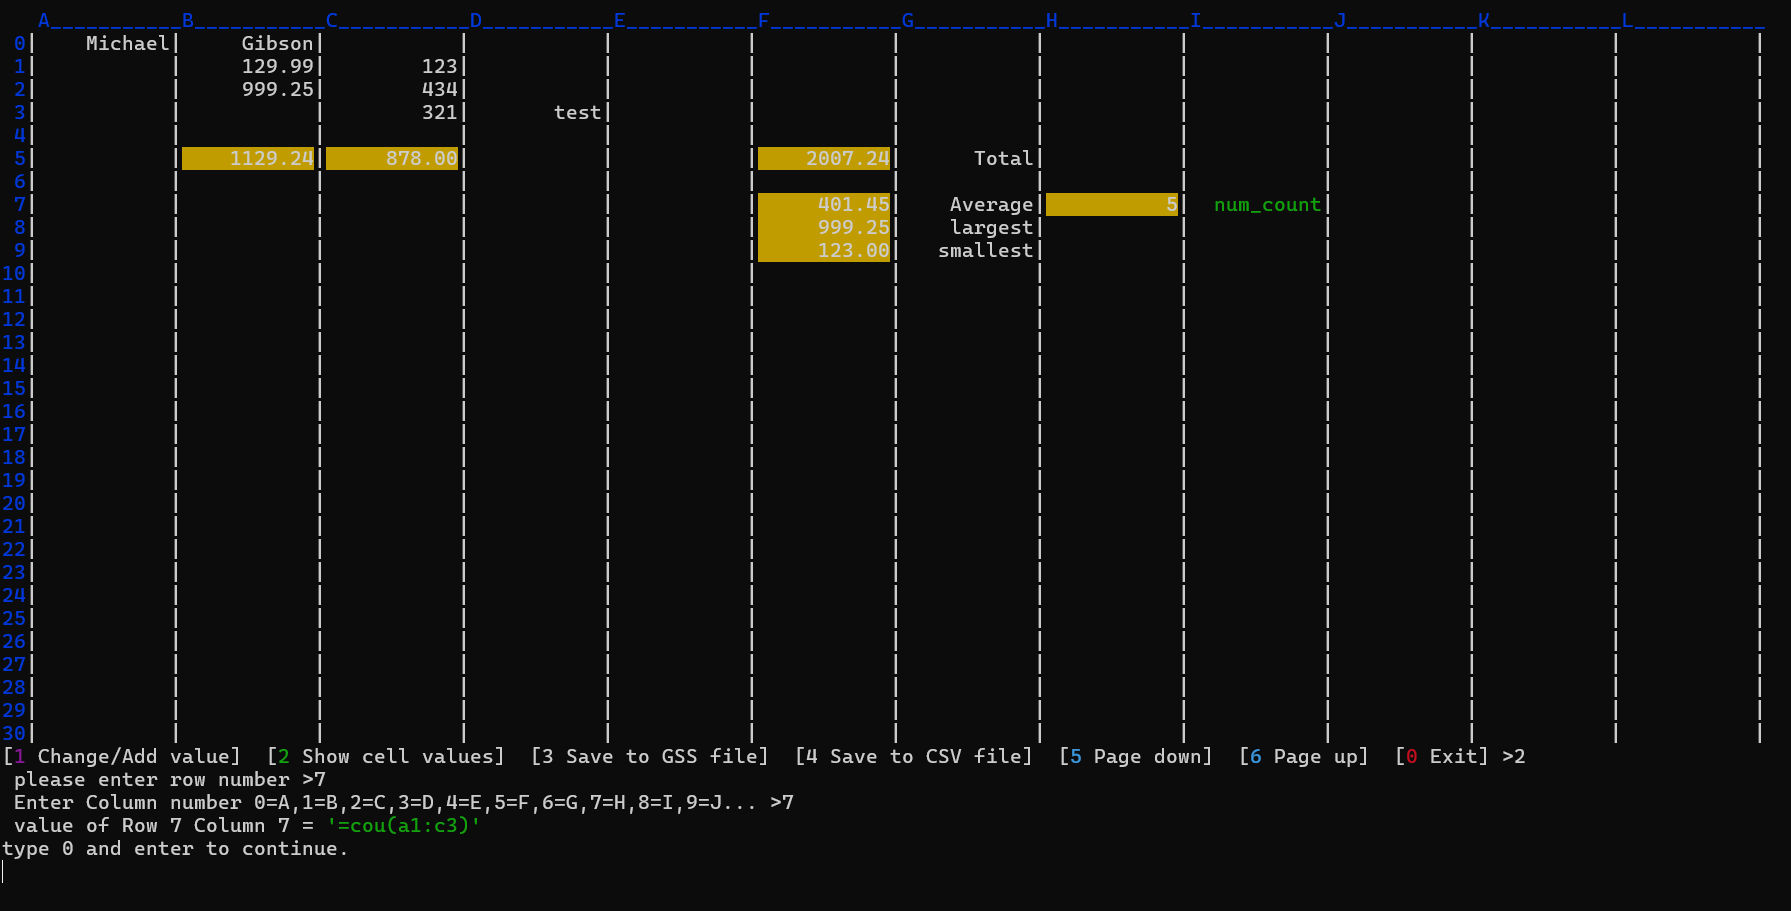This screenshot has width=1791, height=911.
Task: Select the Show cell values option
Action: click(x=386, y=757)
